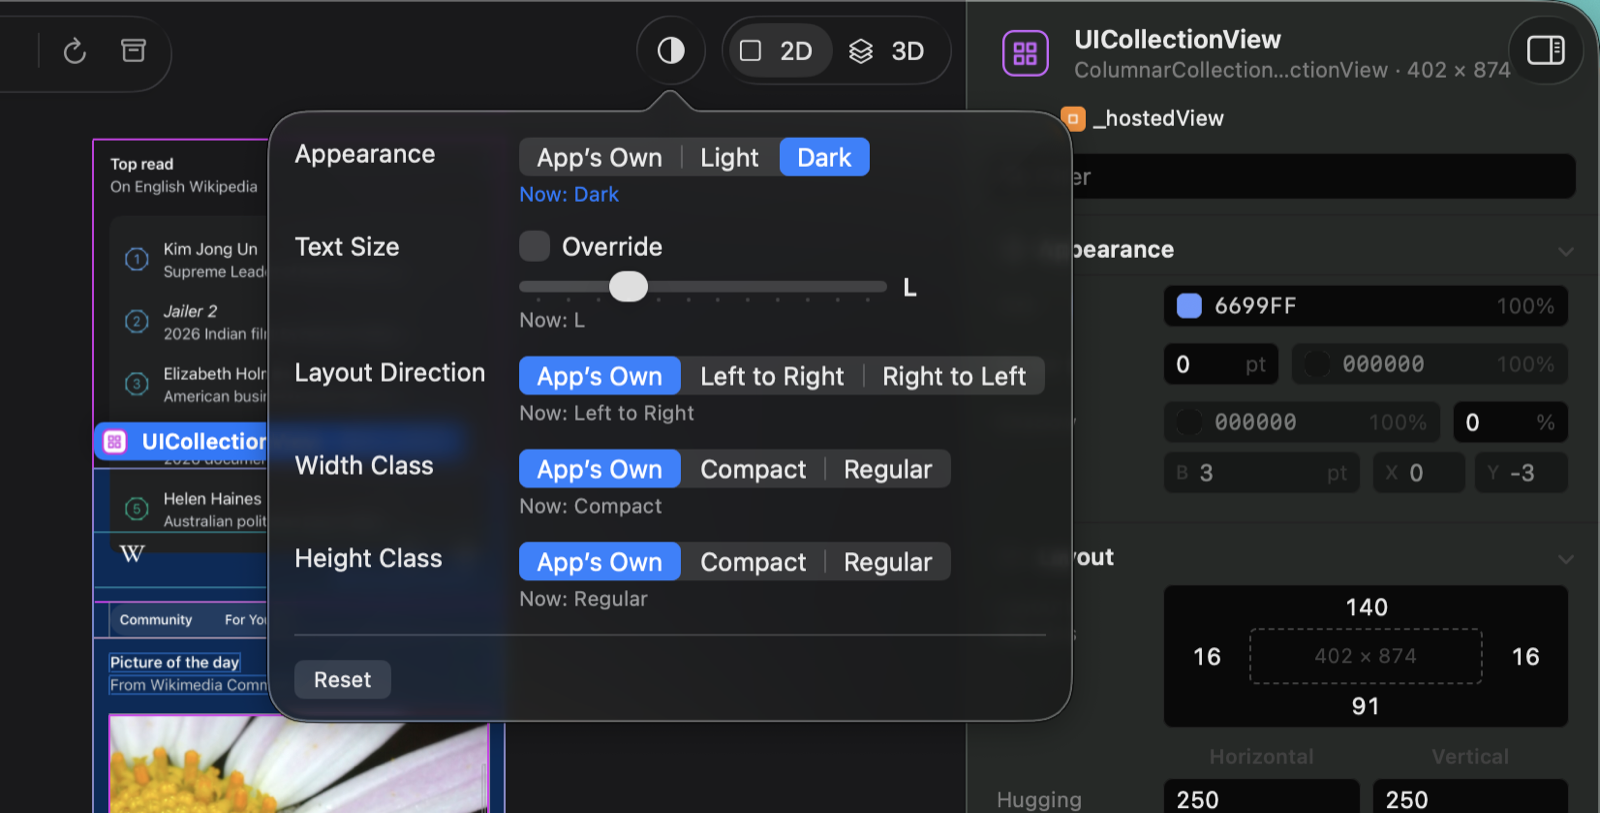Click the Wikipedia W logo in preview
Viewport: 1600px width, 813px height.
click(132, 553)
